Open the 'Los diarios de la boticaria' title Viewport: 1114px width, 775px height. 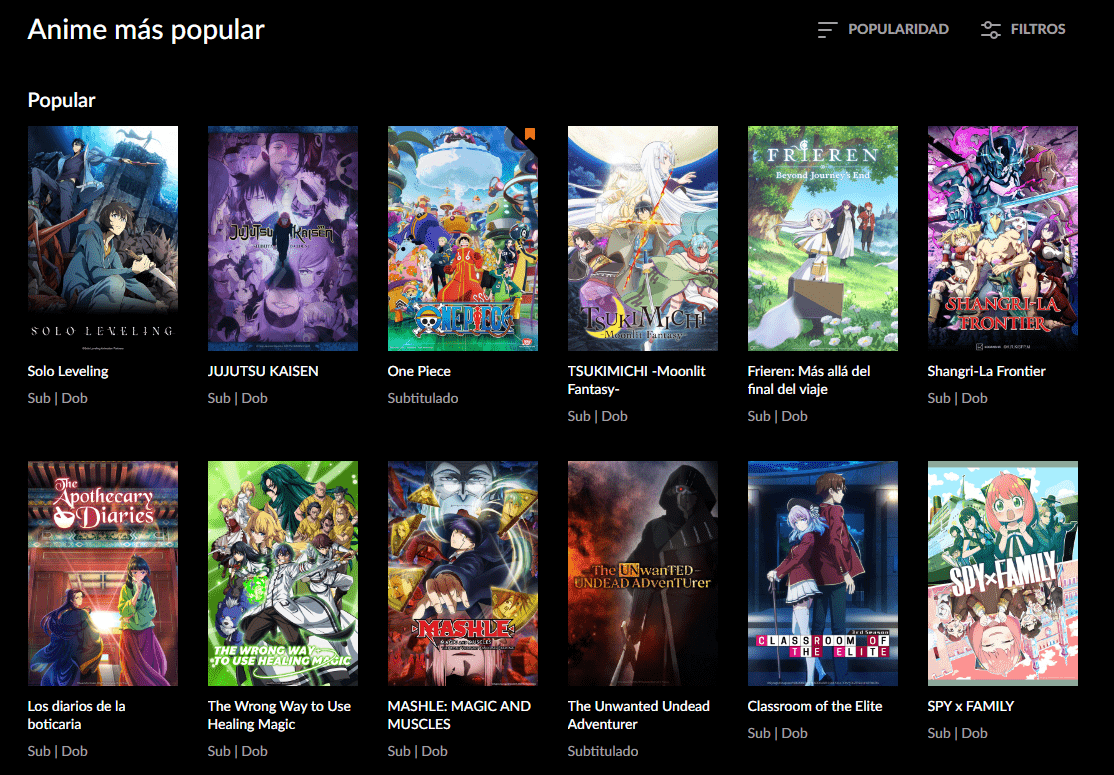point(77,715)
